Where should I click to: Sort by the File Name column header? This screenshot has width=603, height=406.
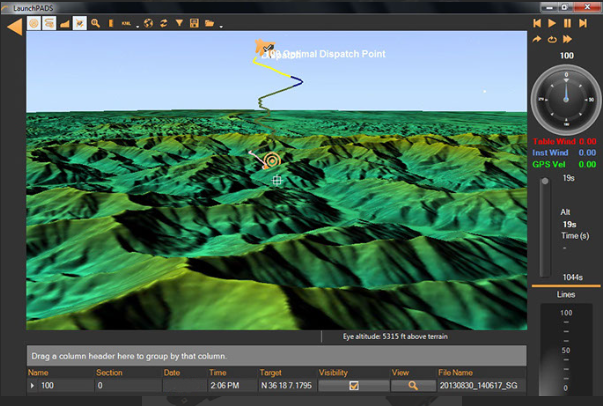coord(458,372)
